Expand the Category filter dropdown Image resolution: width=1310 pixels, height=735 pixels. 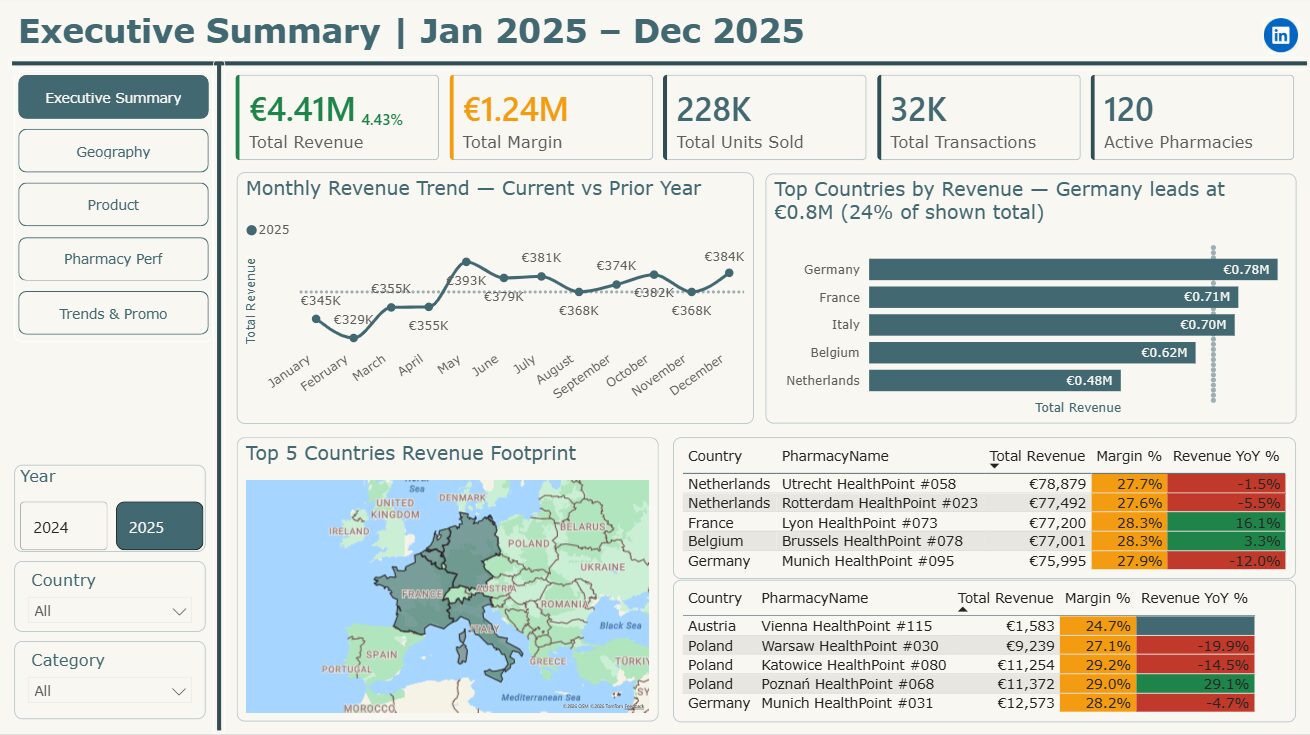pyautogui.click(x=110, y=691)
